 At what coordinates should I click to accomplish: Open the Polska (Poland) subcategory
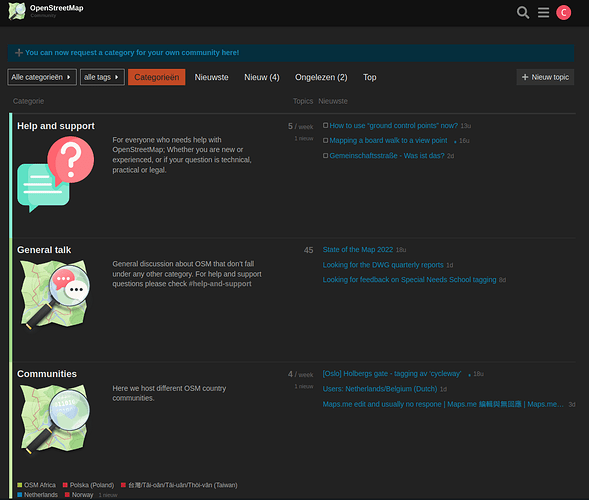click(88, 485)
